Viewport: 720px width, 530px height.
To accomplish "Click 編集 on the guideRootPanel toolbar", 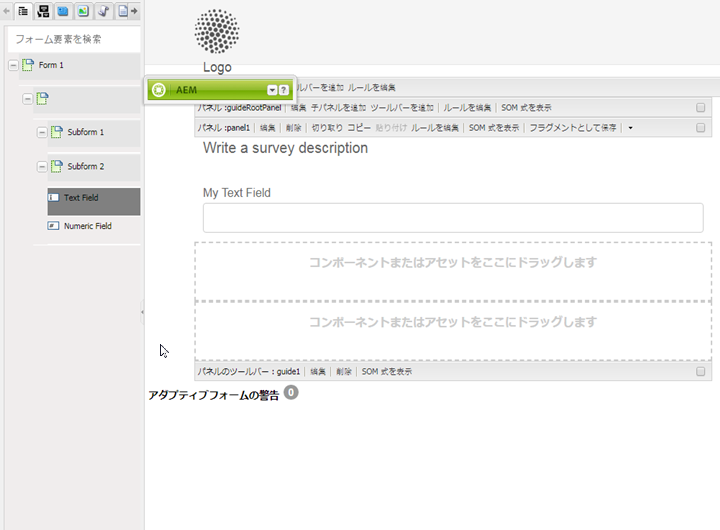I will [x=298, y=107].
